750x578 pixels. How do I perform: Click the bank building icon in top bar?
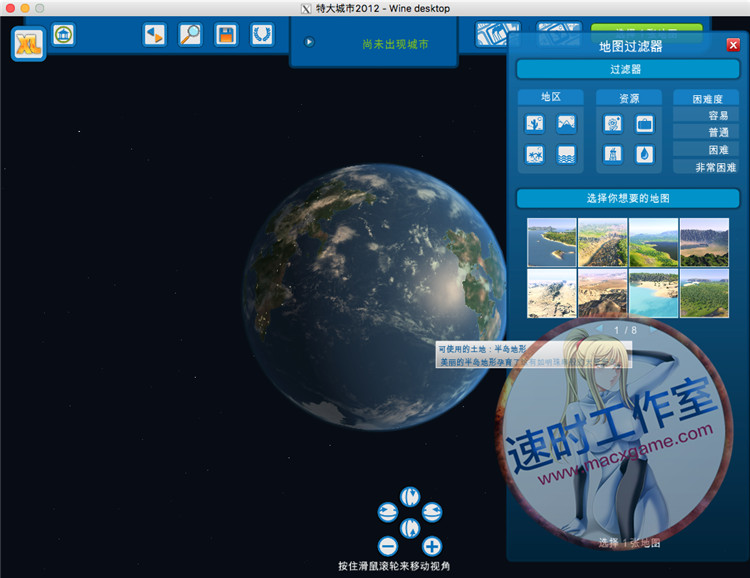[x=63, y=34]
